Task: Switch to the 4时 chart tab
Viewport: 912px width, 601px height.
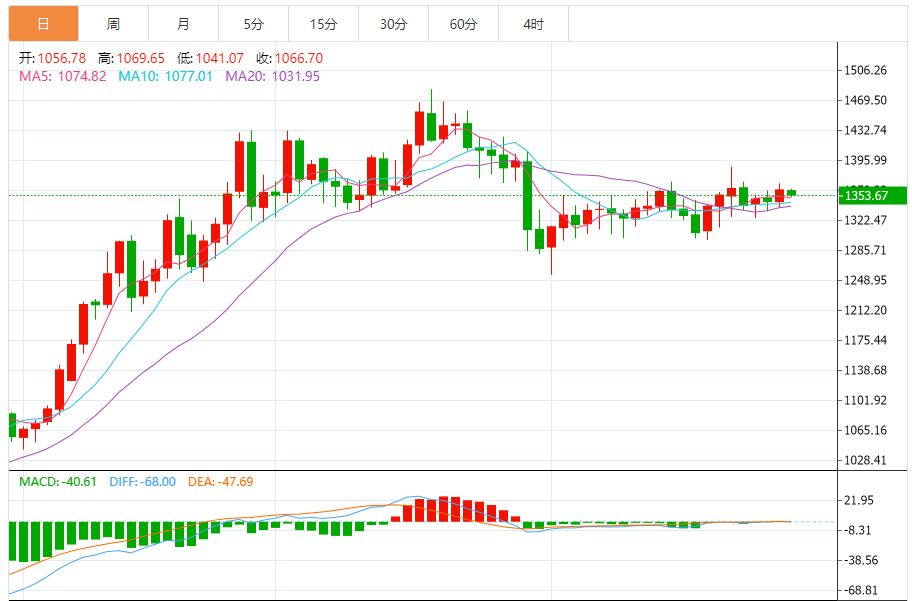Action: click(533, 23)
